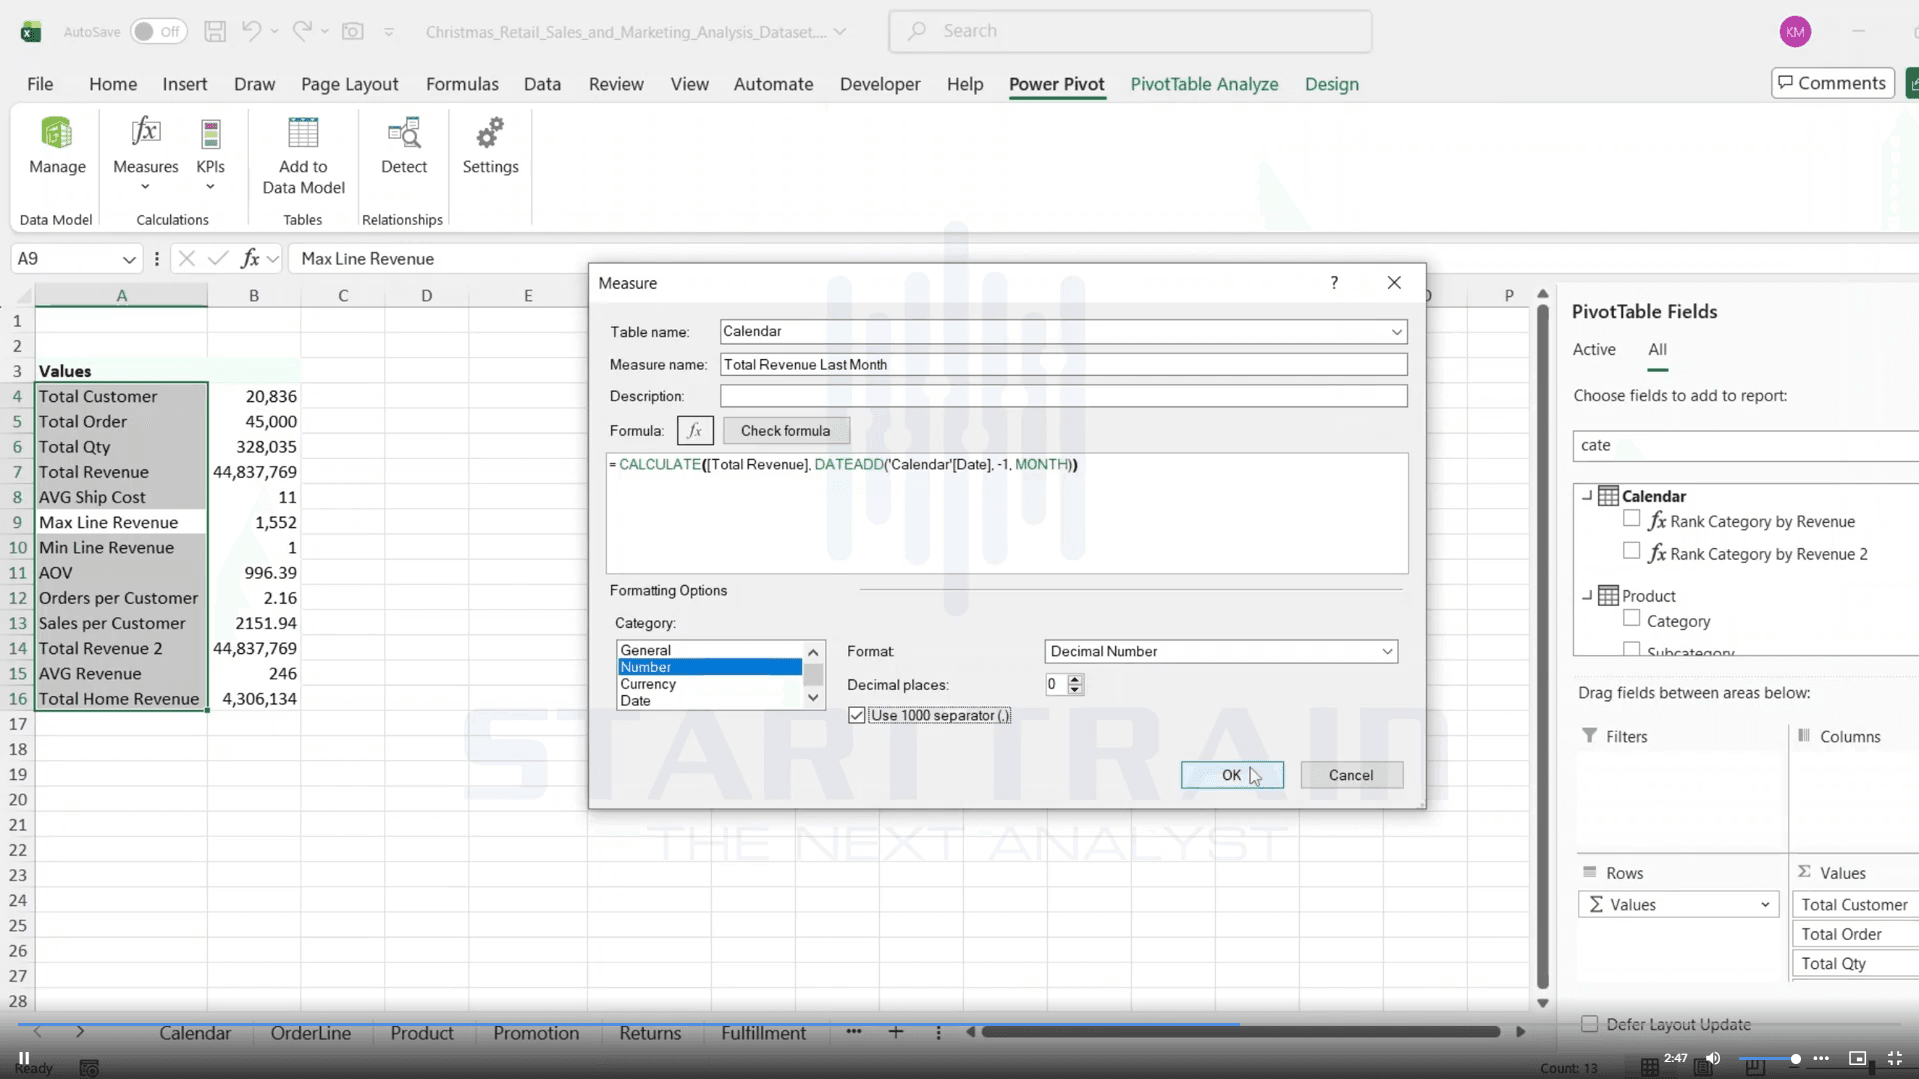This screenshot has width=1919, height=1079.
Task: Click the Check formula button
Action: pyautogui.click(x=786, y=431)
